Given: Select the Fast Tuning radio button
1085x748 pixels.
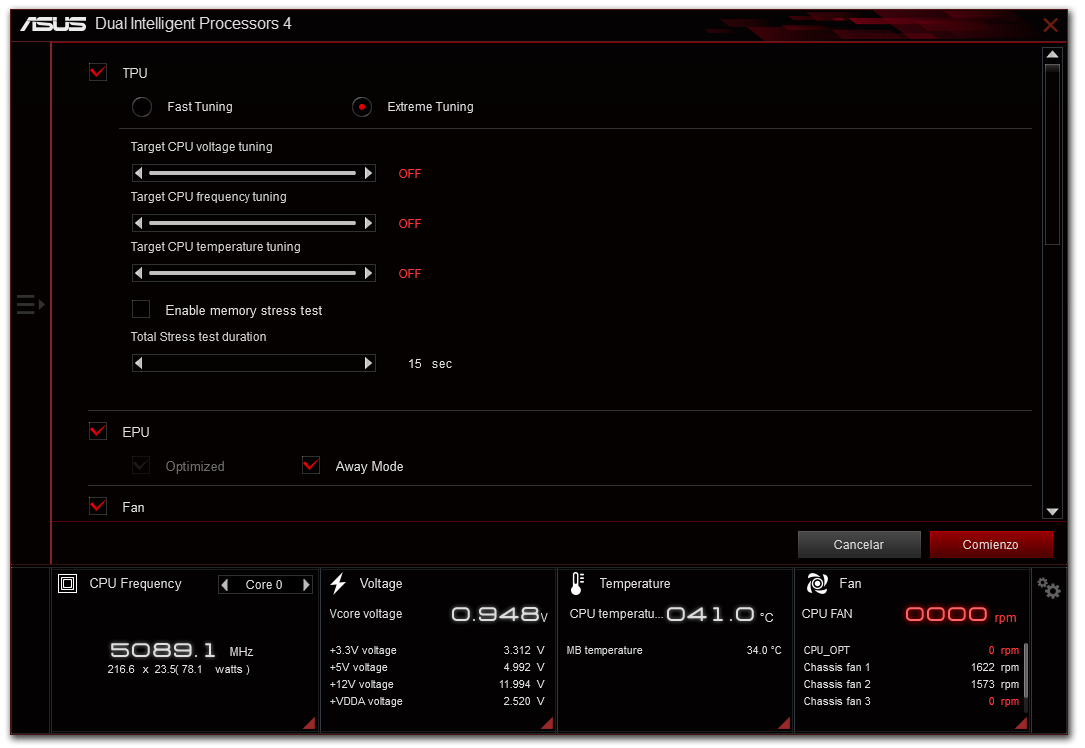Looking at the screenshot, I should pos(142,107).
